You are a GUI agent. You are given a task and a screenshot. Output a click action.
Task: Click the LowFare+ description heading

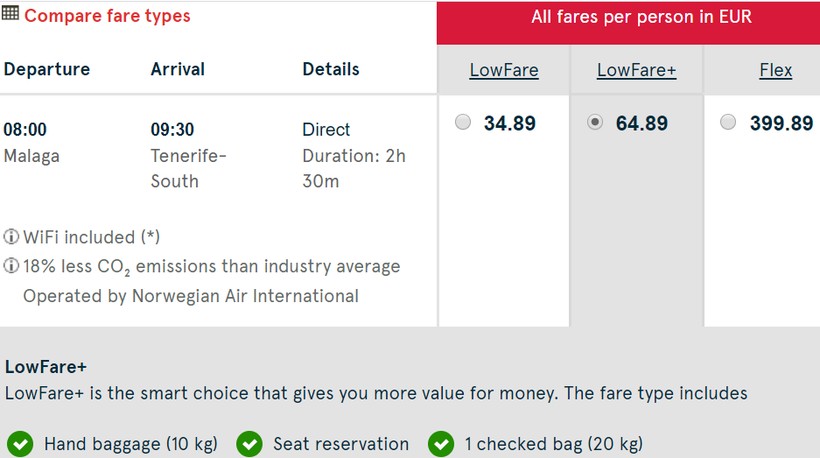pyautogui.click(x=45, y=367)
